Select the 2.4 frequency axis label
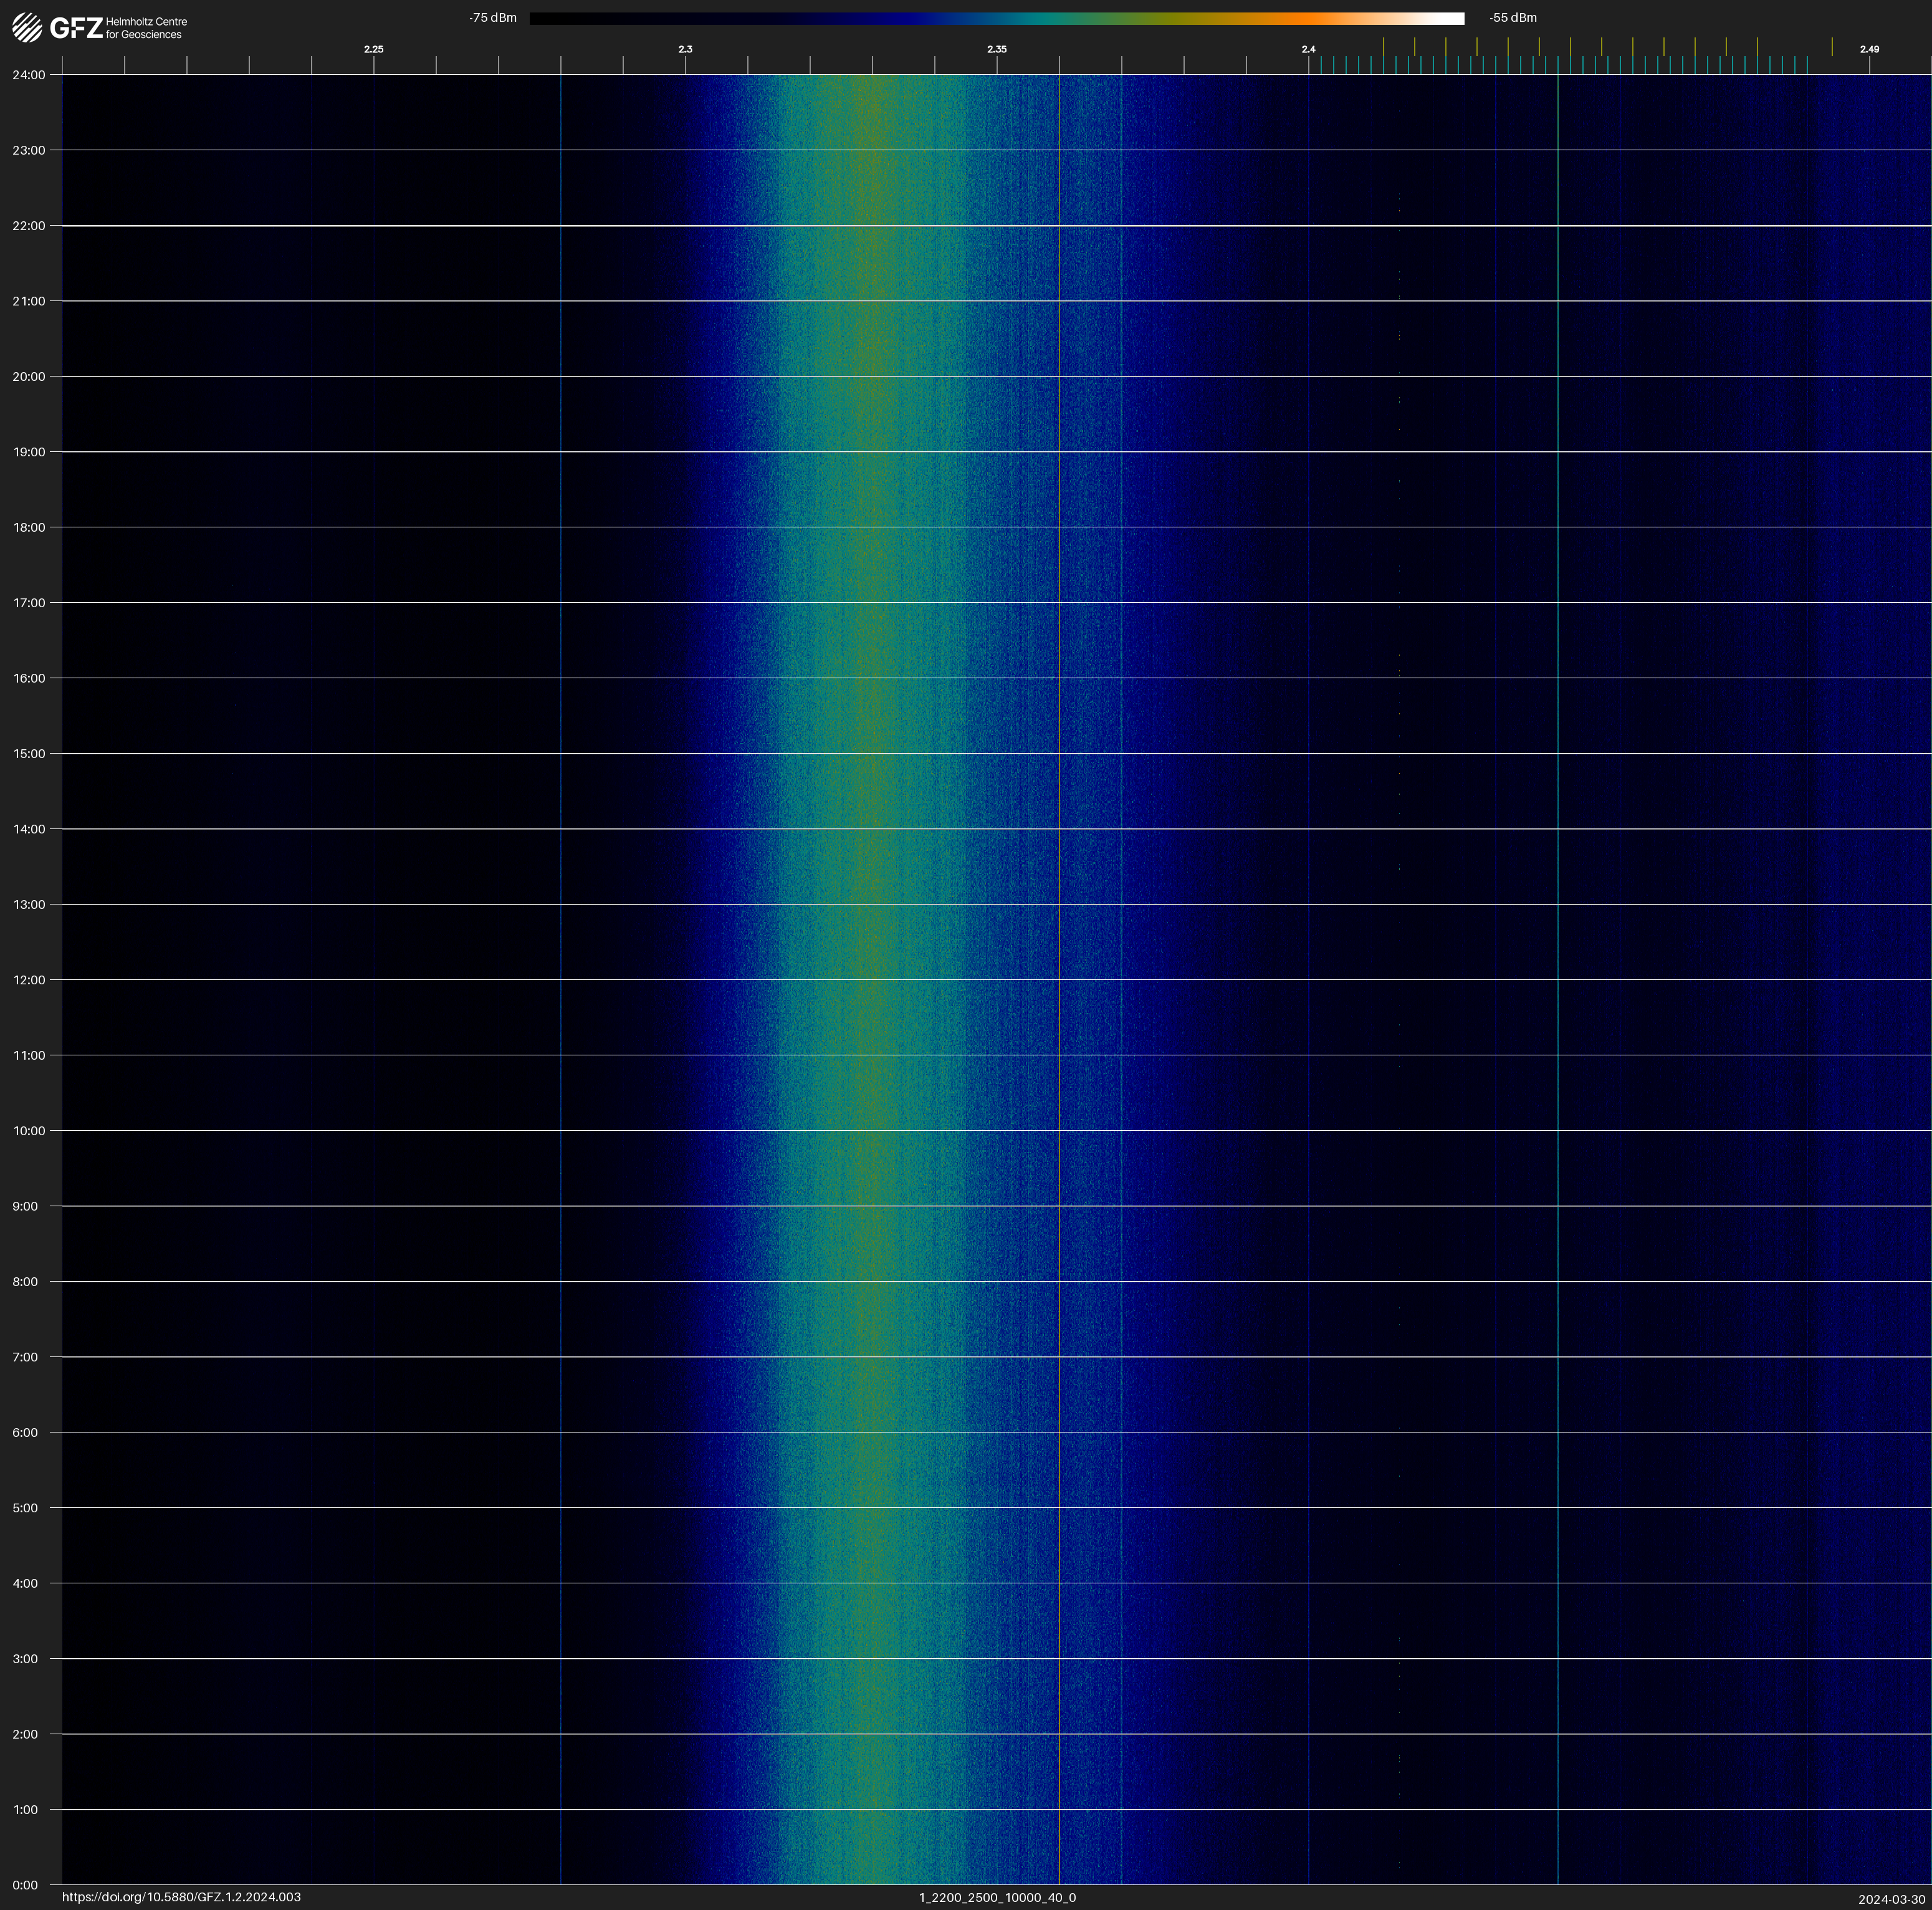The width and height of the screenshot is (1932, 1910). (x=1308, y=49)
